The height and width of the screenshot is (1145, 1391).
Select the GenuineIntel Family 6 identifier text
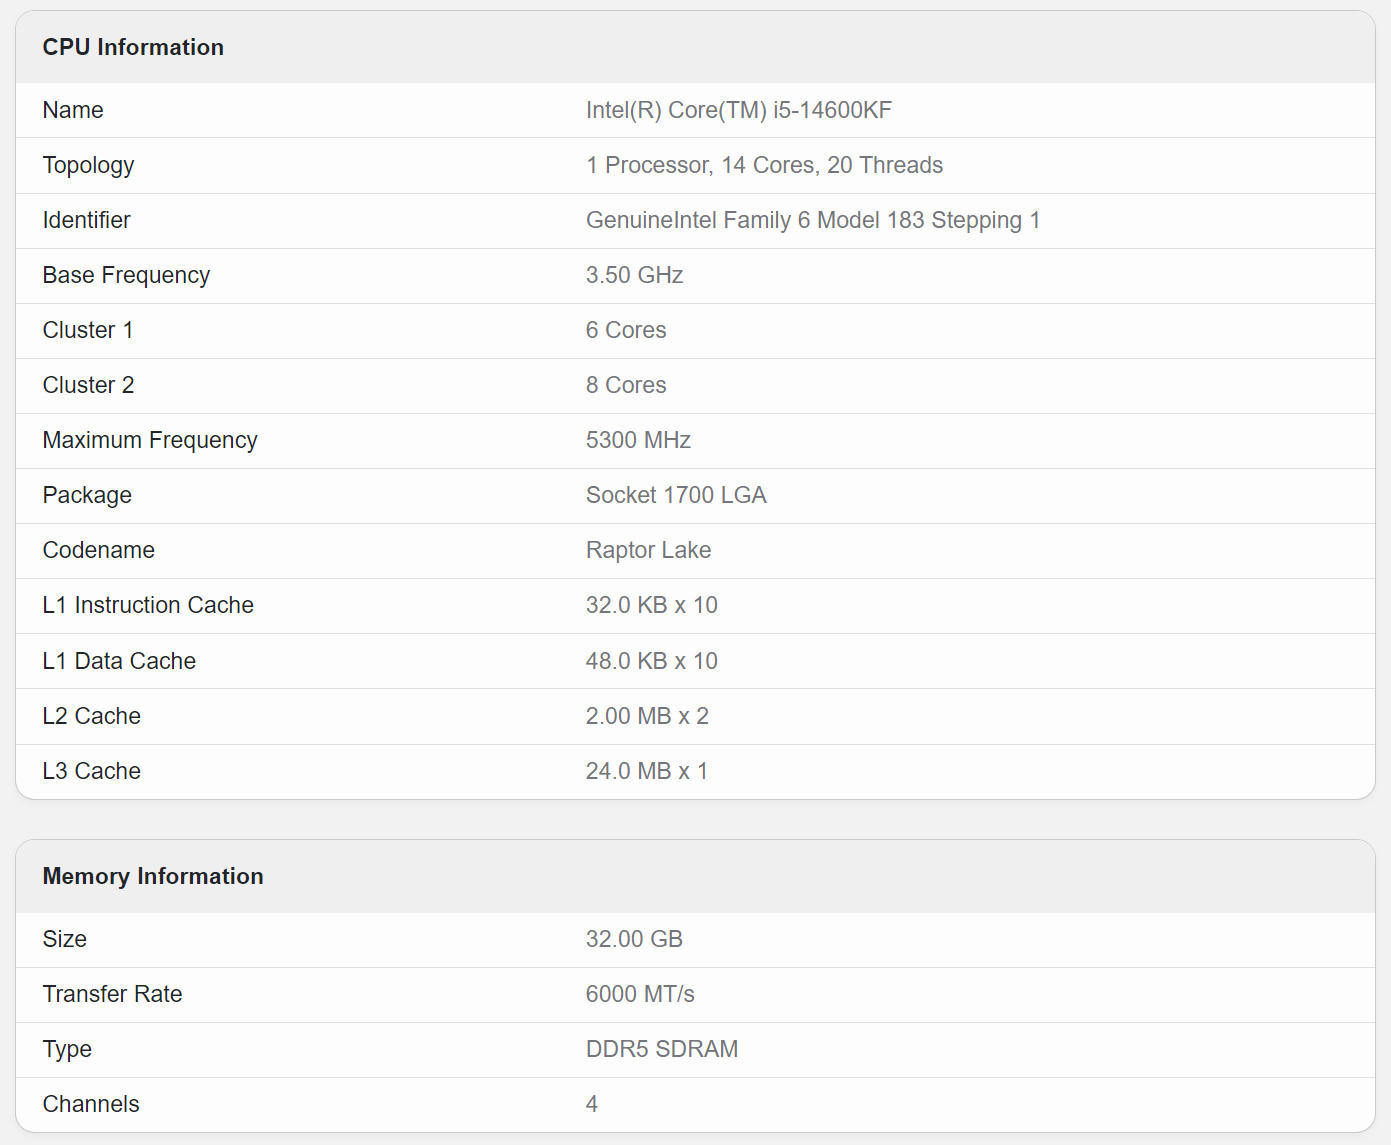pyautogui.click(x=812, y=220)
